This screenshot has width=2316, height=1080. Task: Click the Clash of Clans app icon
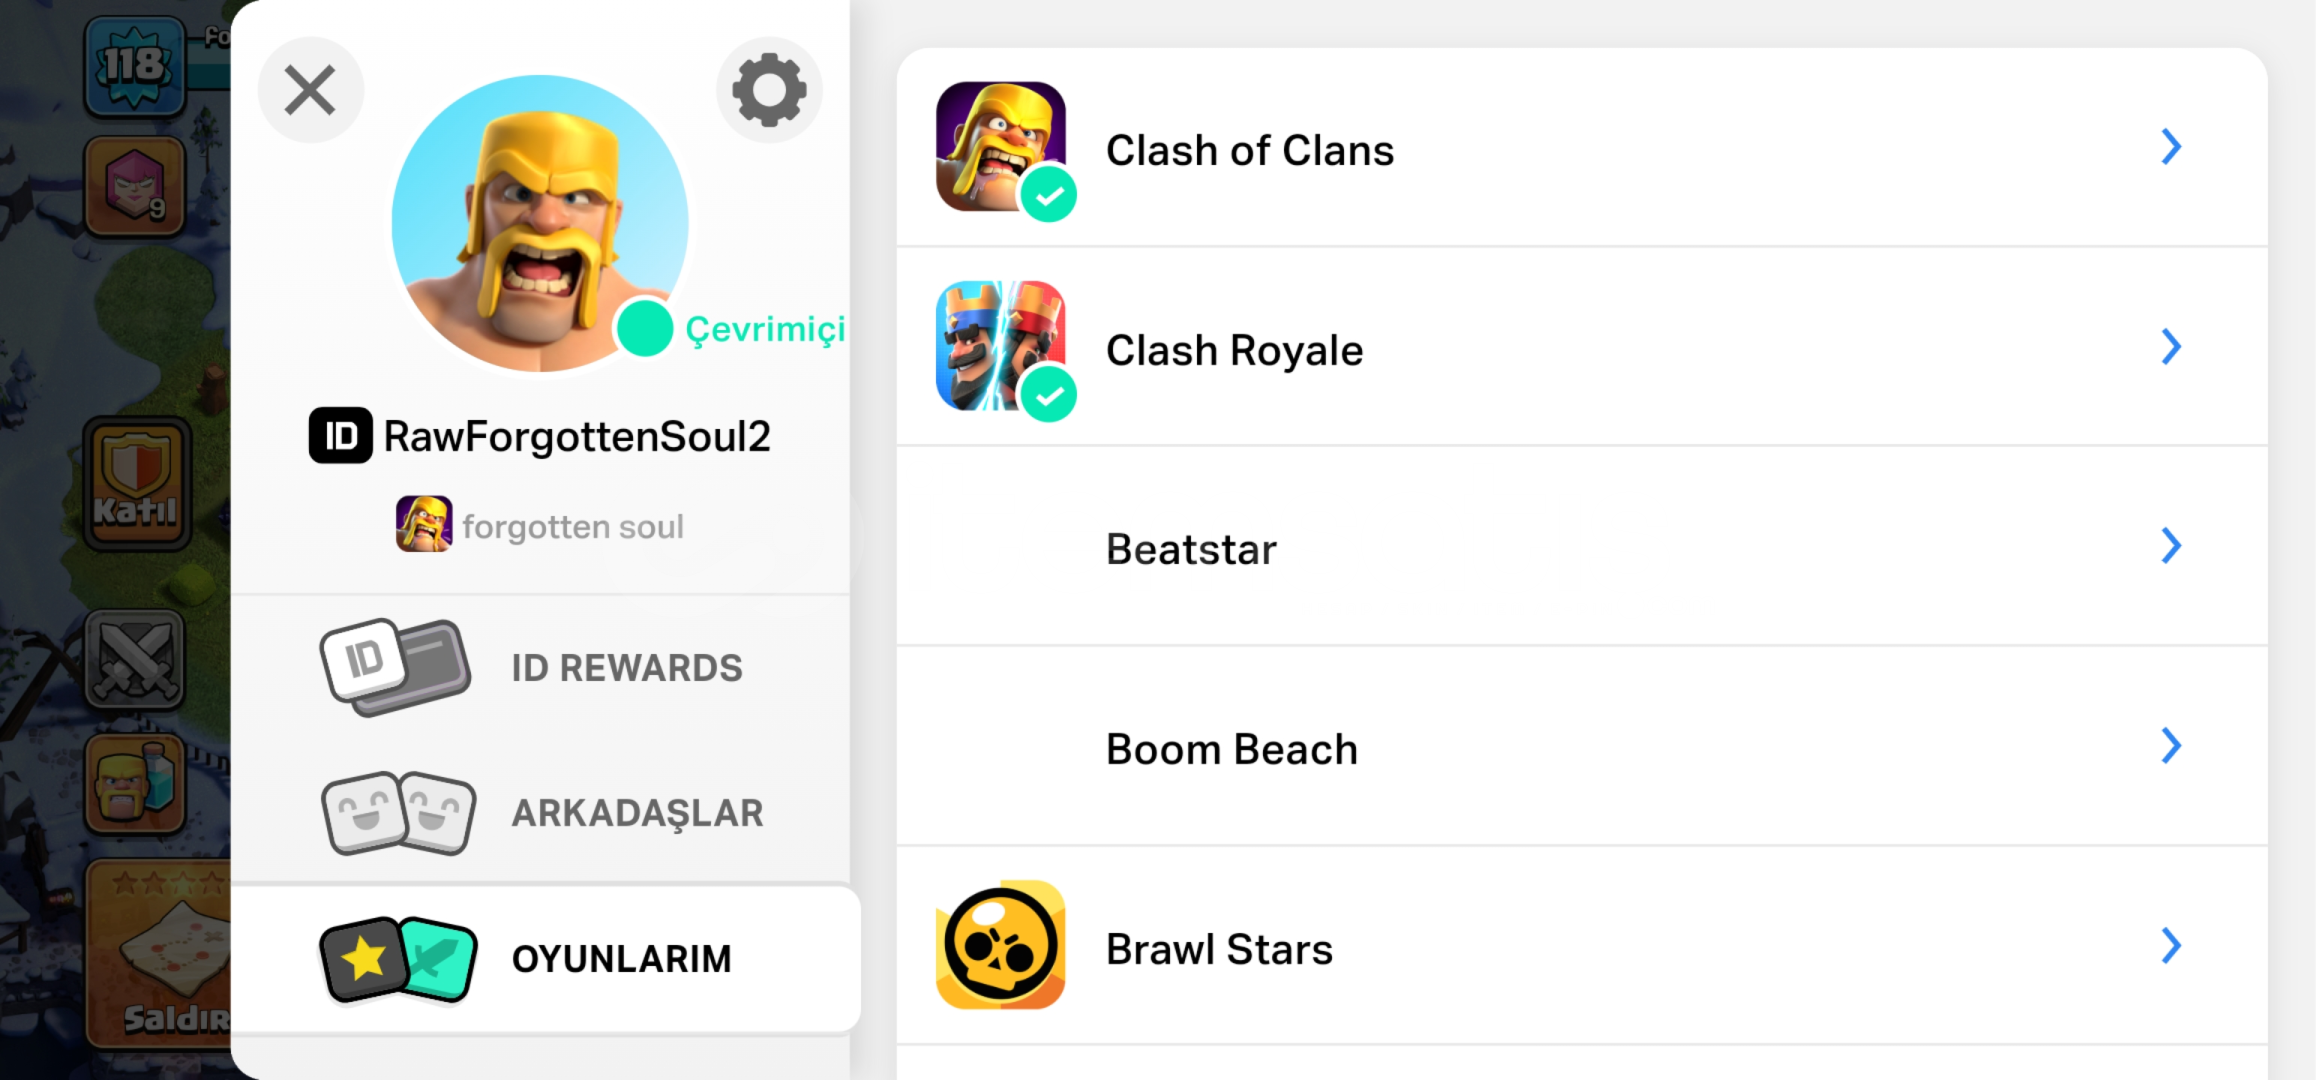point(1000,146)
